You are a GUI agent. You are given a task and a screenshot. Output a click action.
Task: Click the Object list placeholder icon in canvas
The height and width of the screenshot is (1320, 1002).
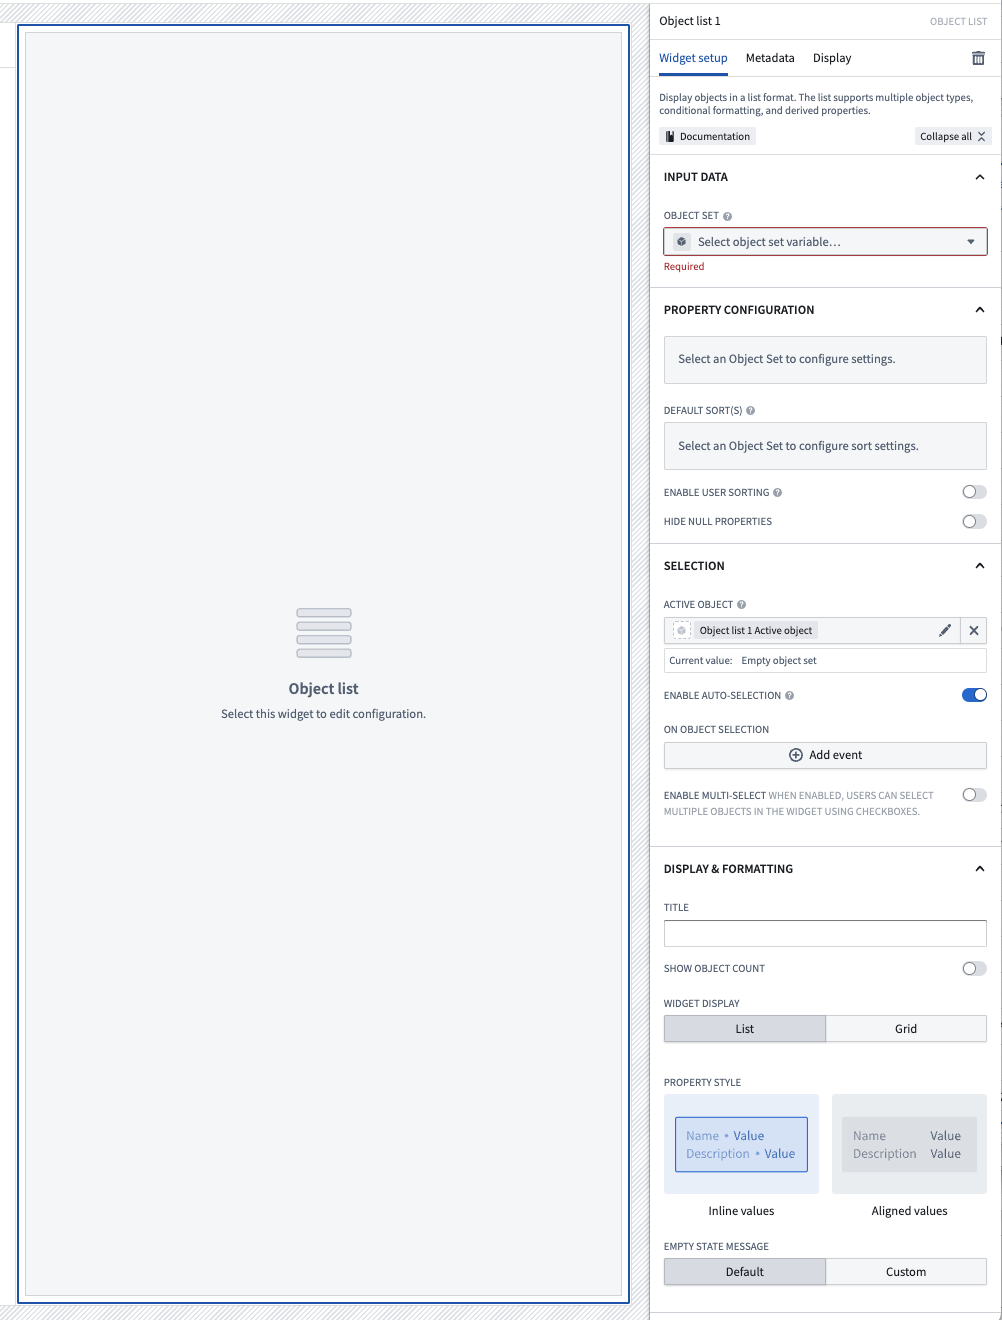click(324, 633)
